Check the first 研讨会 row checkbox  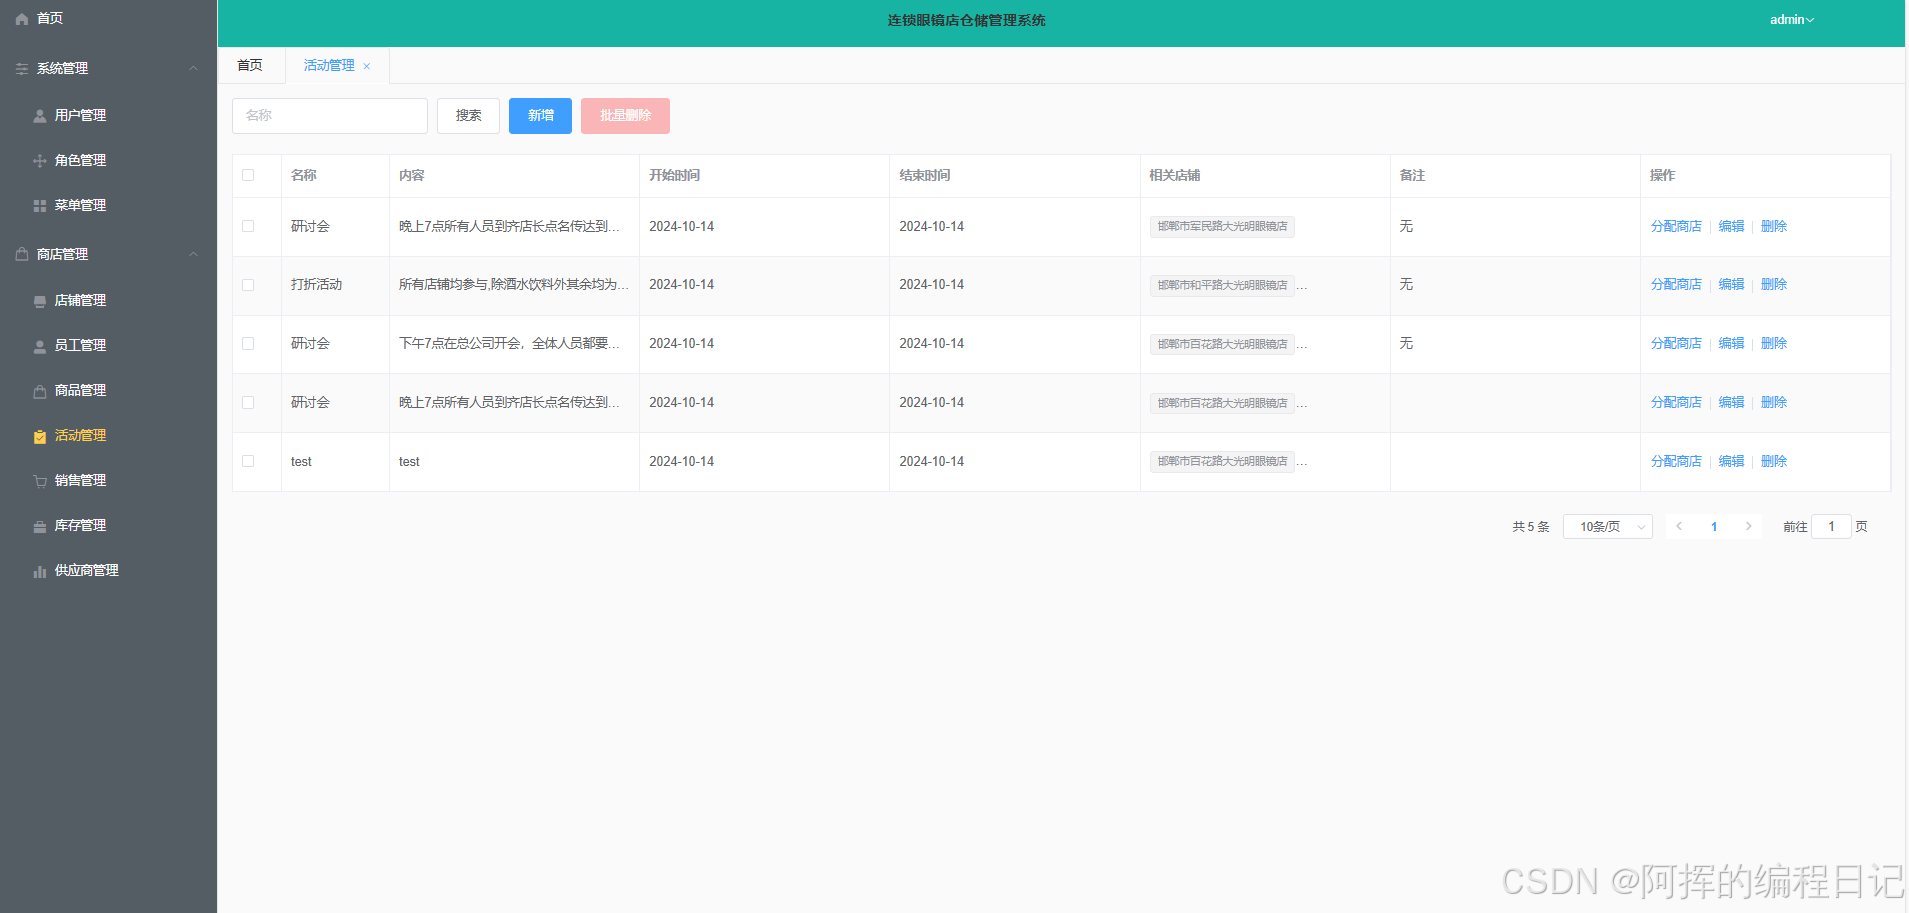pyautogui.click(x=248, y=226)
